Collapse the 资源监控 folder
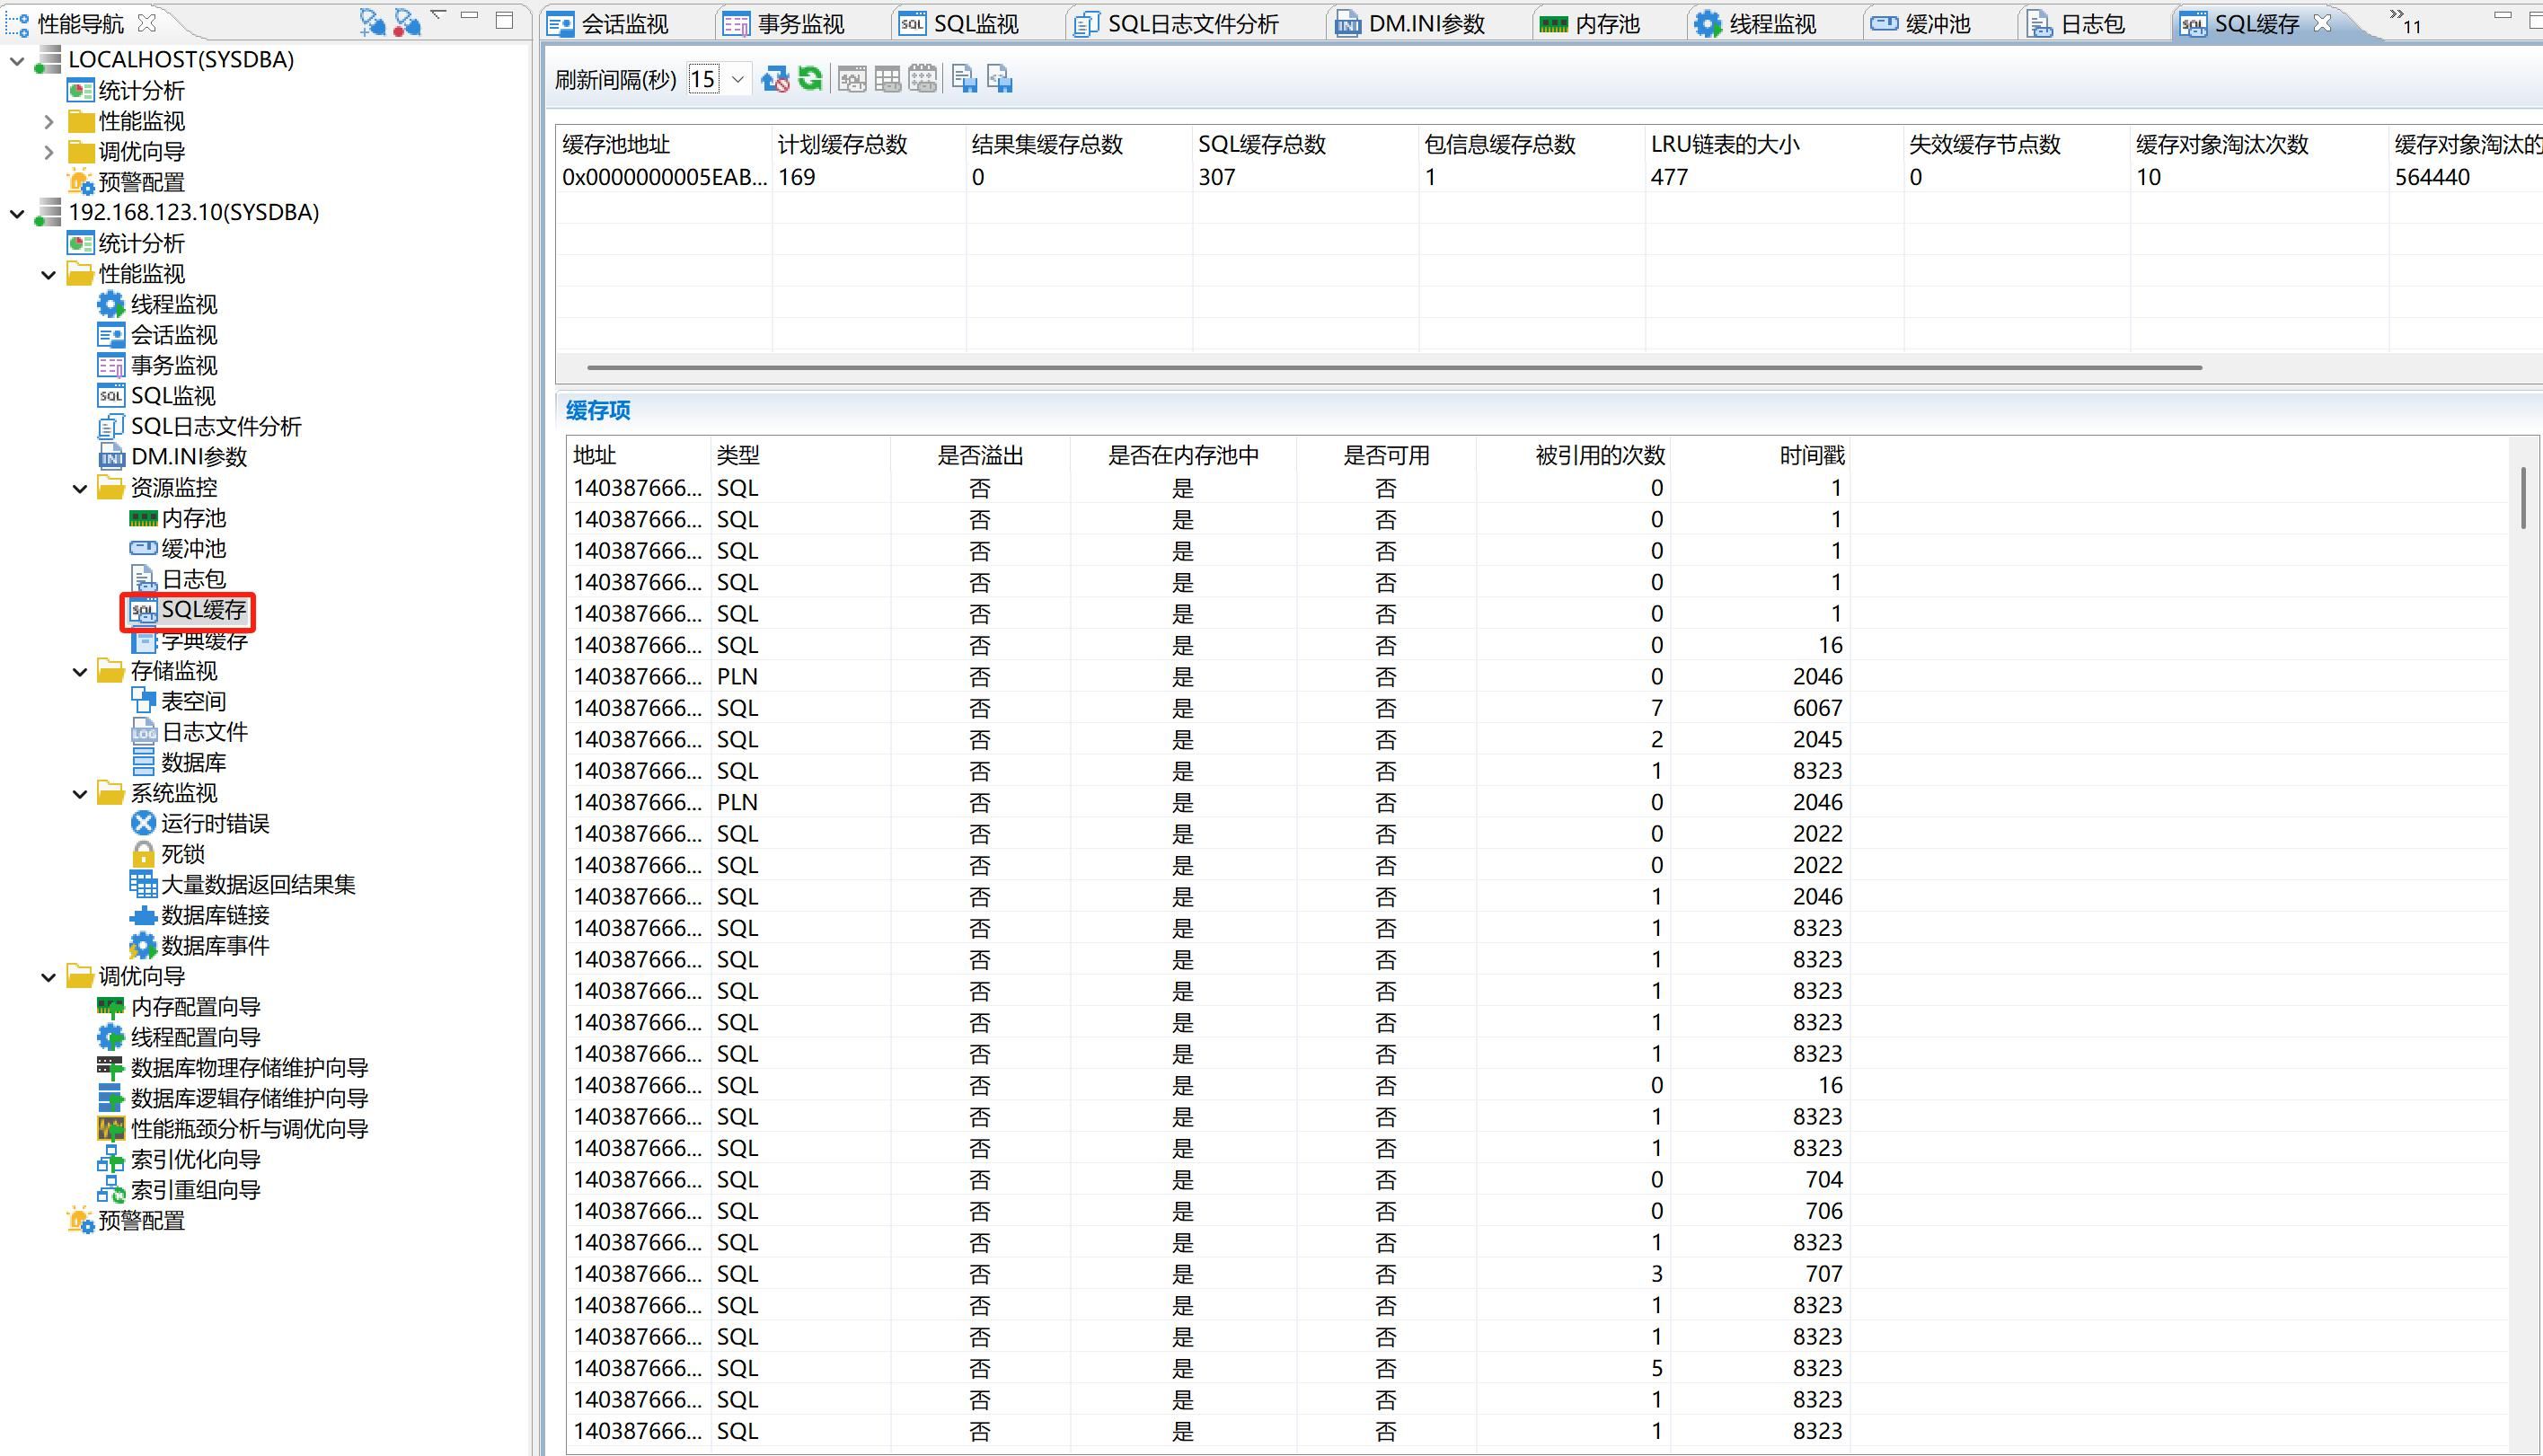This screenshot has width=2543, height=1456. (81, 489)
